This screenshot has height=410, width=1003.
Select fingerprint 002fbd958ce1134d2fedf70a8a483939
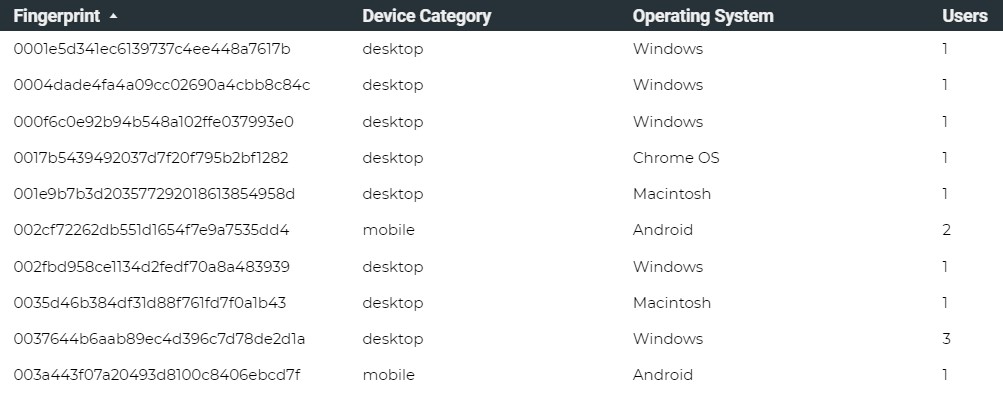tap(151, 267)
